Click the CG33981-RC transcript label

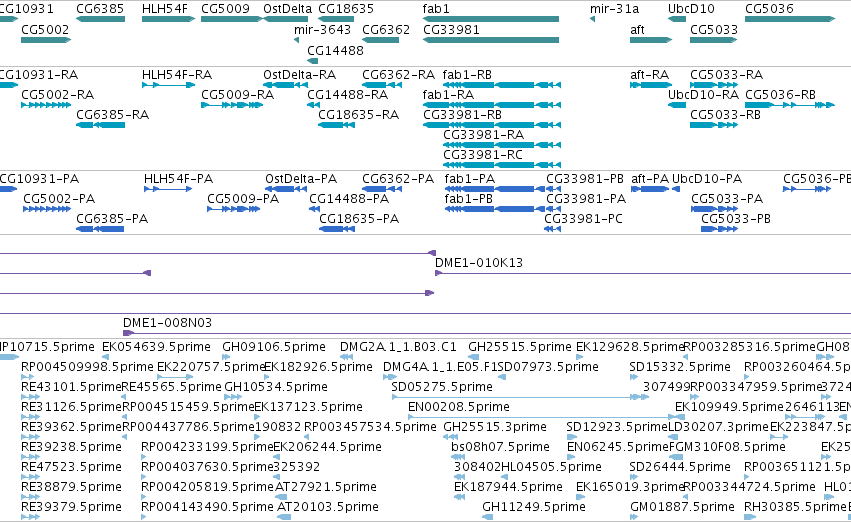click(483, 155)
